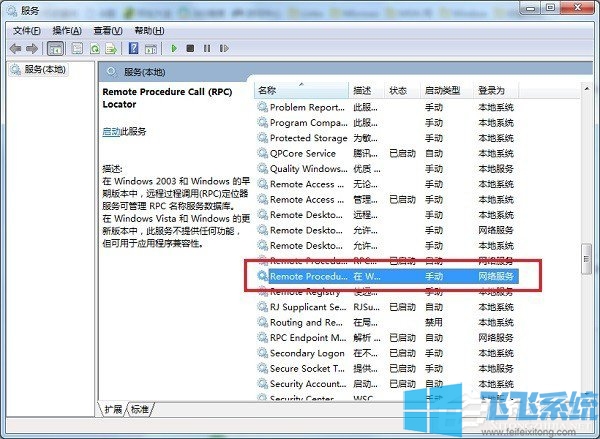Select the QPCore Service row

point(302,153)
